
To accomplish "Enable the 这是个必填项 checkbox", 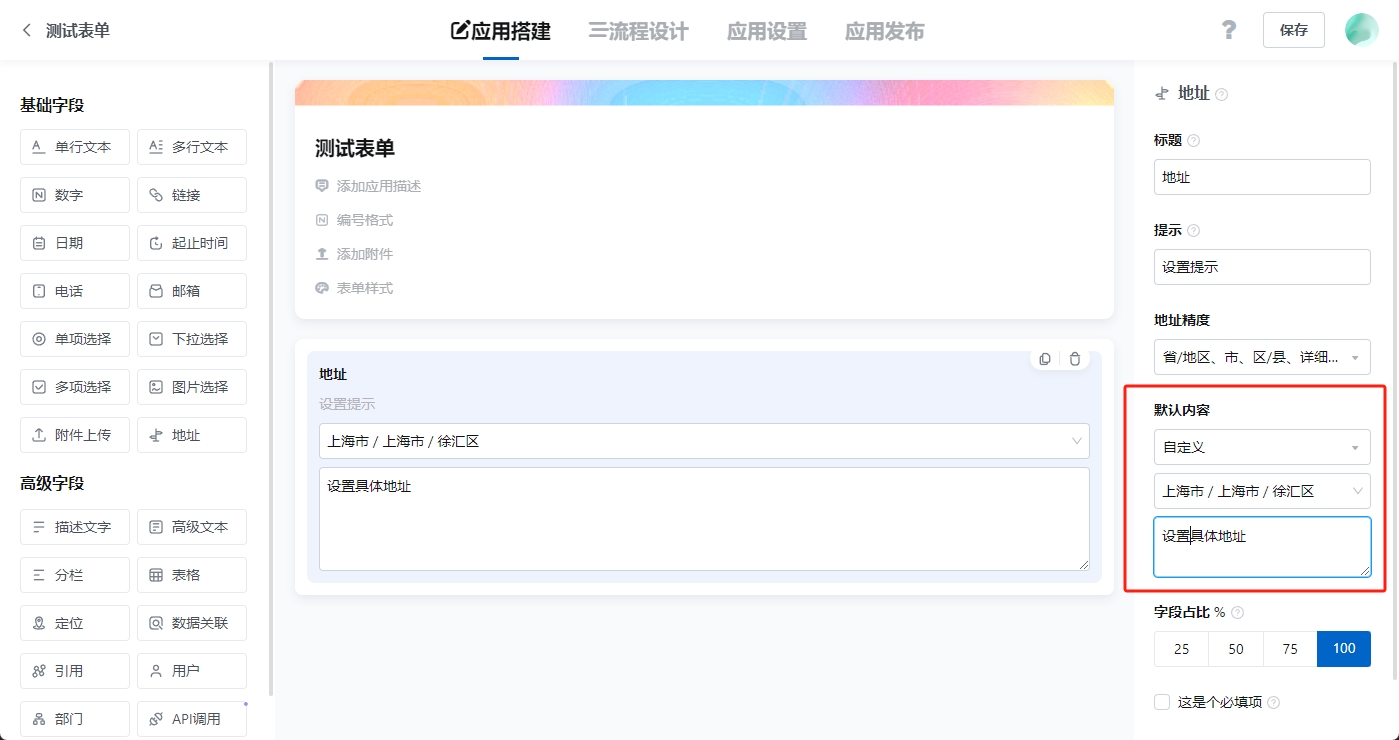I will pos(1162,702).
